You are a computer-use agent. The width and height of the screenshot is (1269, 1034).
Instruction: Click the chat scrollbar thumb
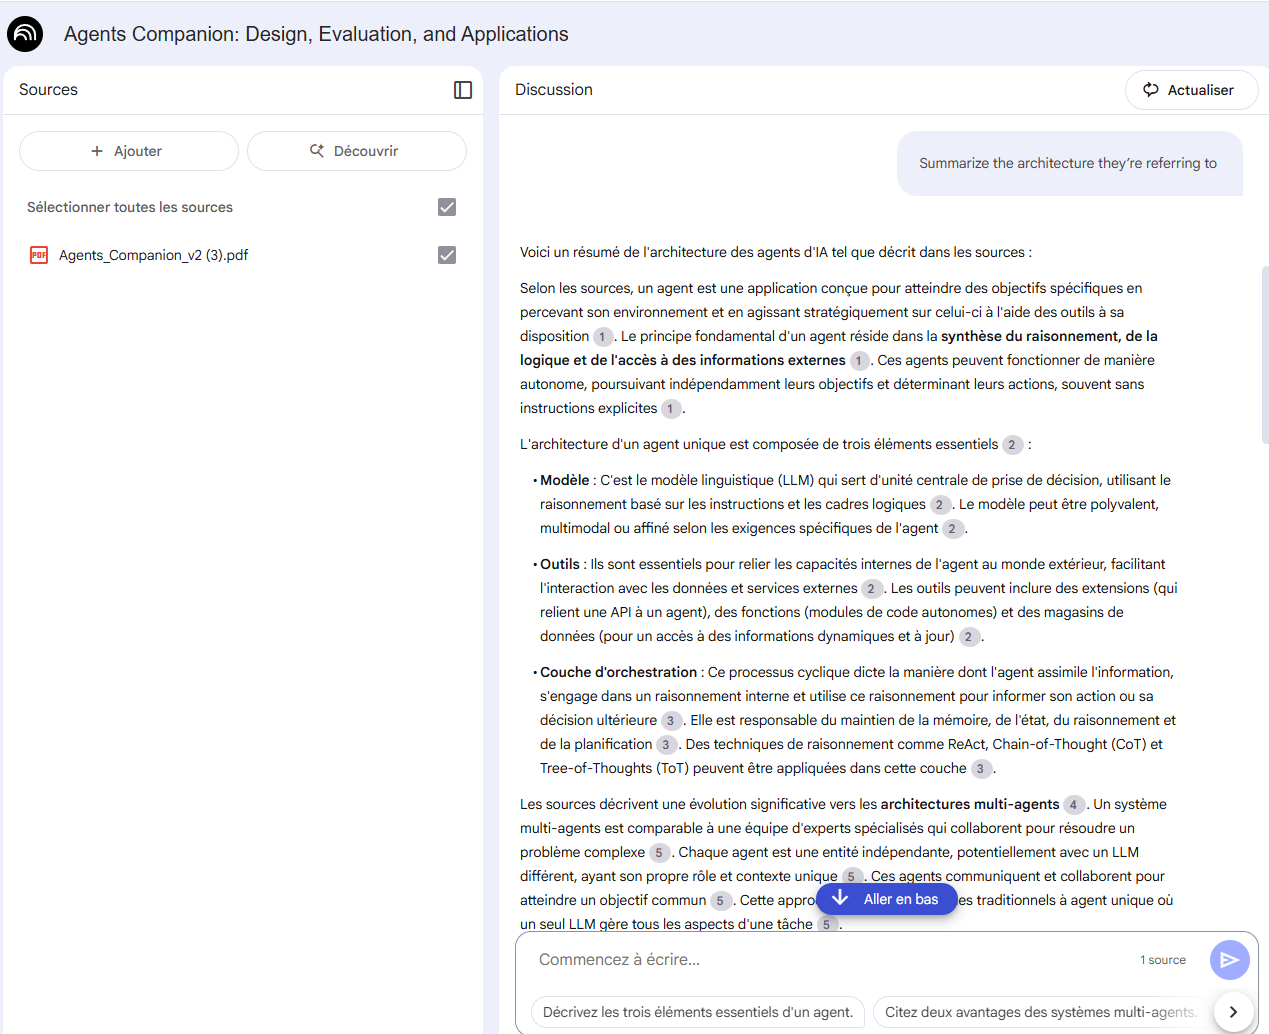coord(1265,355)
